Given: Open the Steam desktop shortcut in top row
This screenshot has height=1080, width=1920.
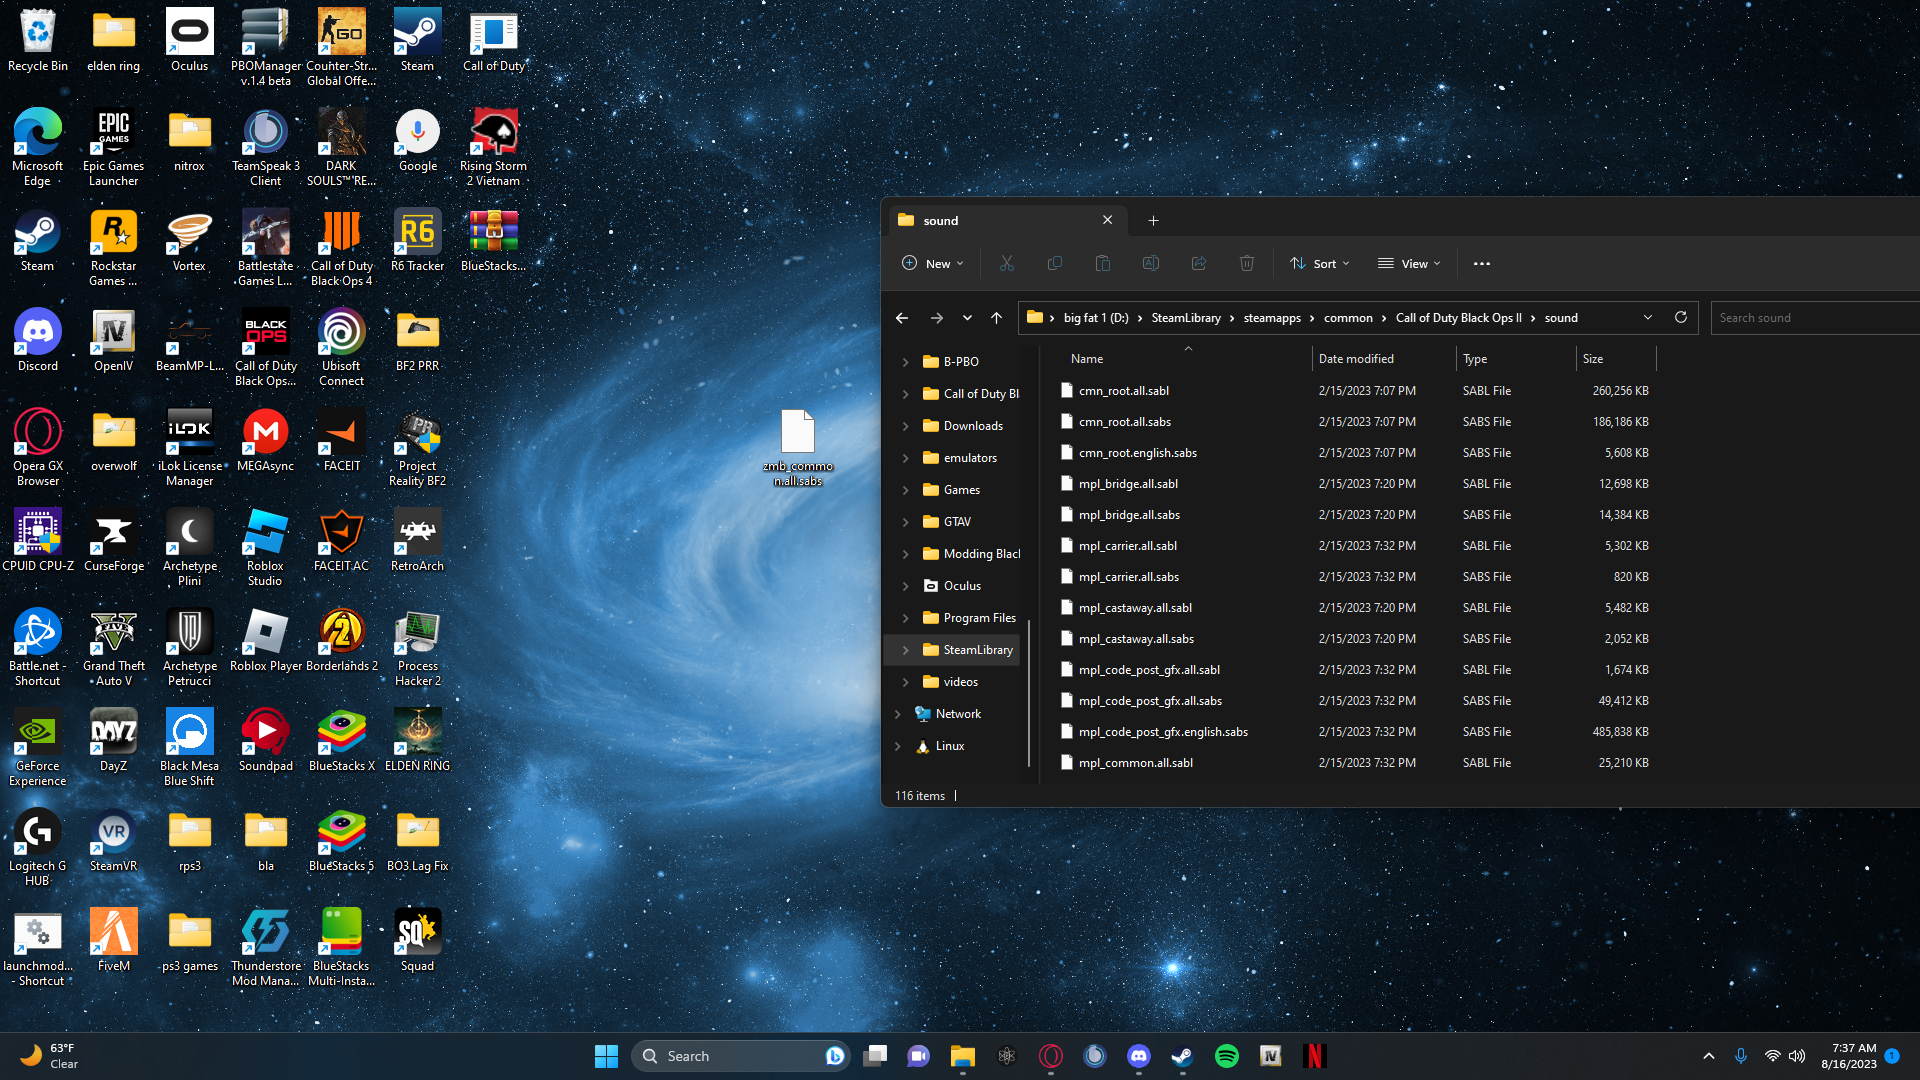Looking at the screenshot, I should [x=417, y=42].
